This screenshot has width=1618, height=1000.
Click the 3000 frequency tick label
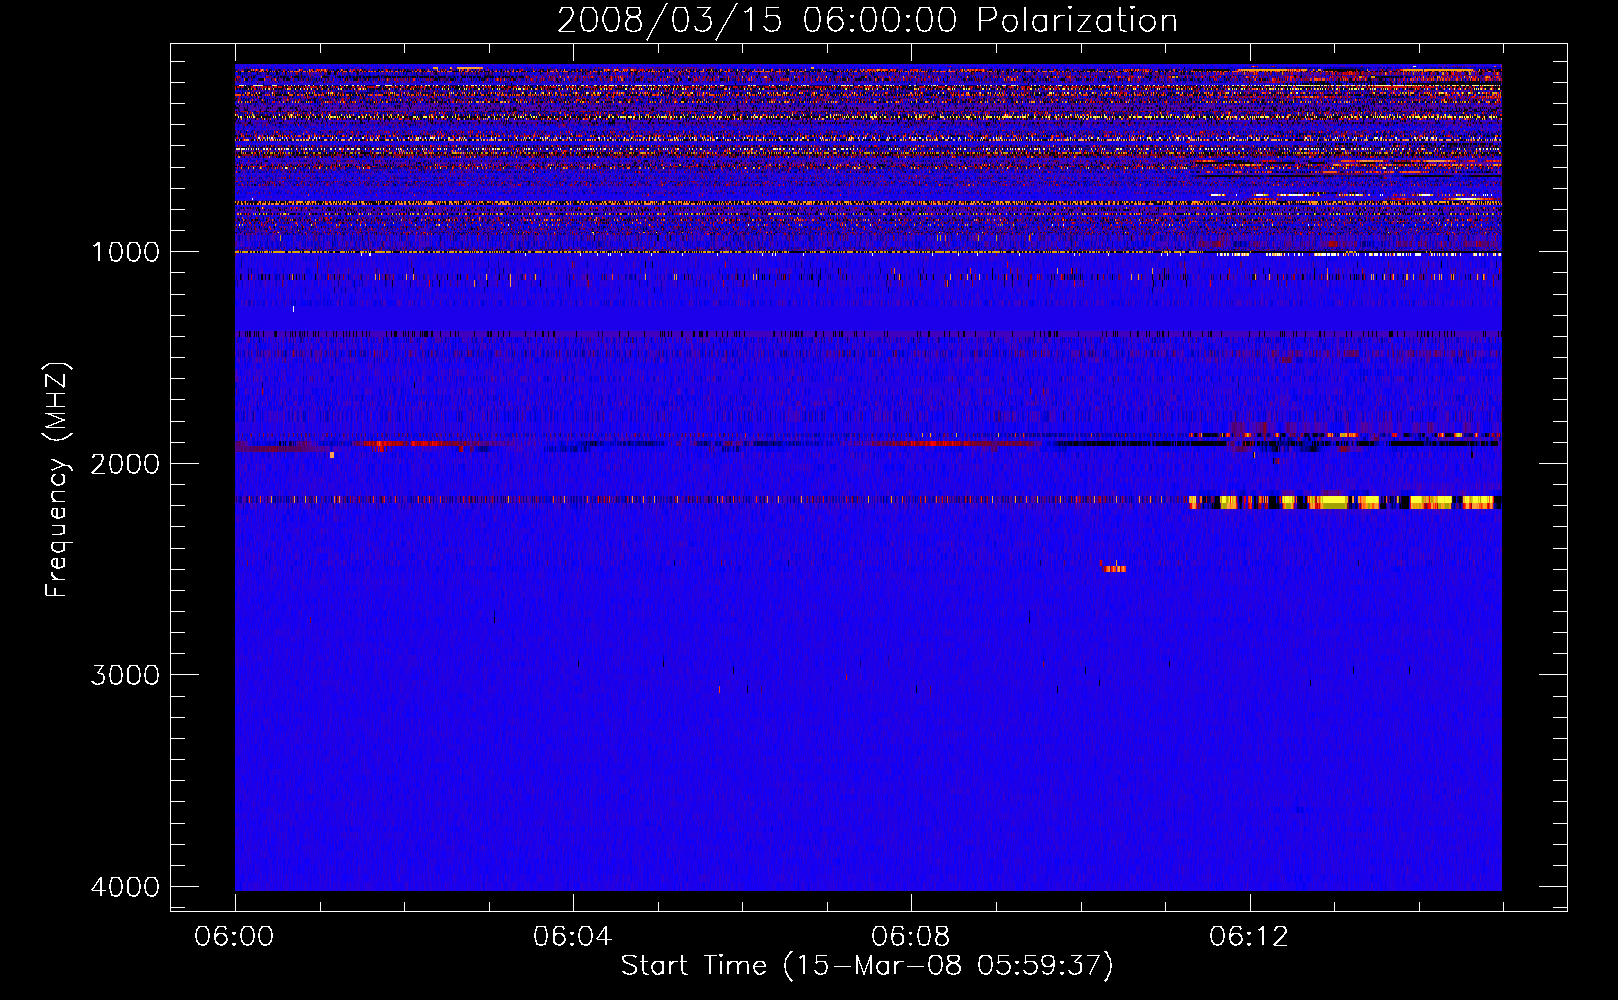125,675
